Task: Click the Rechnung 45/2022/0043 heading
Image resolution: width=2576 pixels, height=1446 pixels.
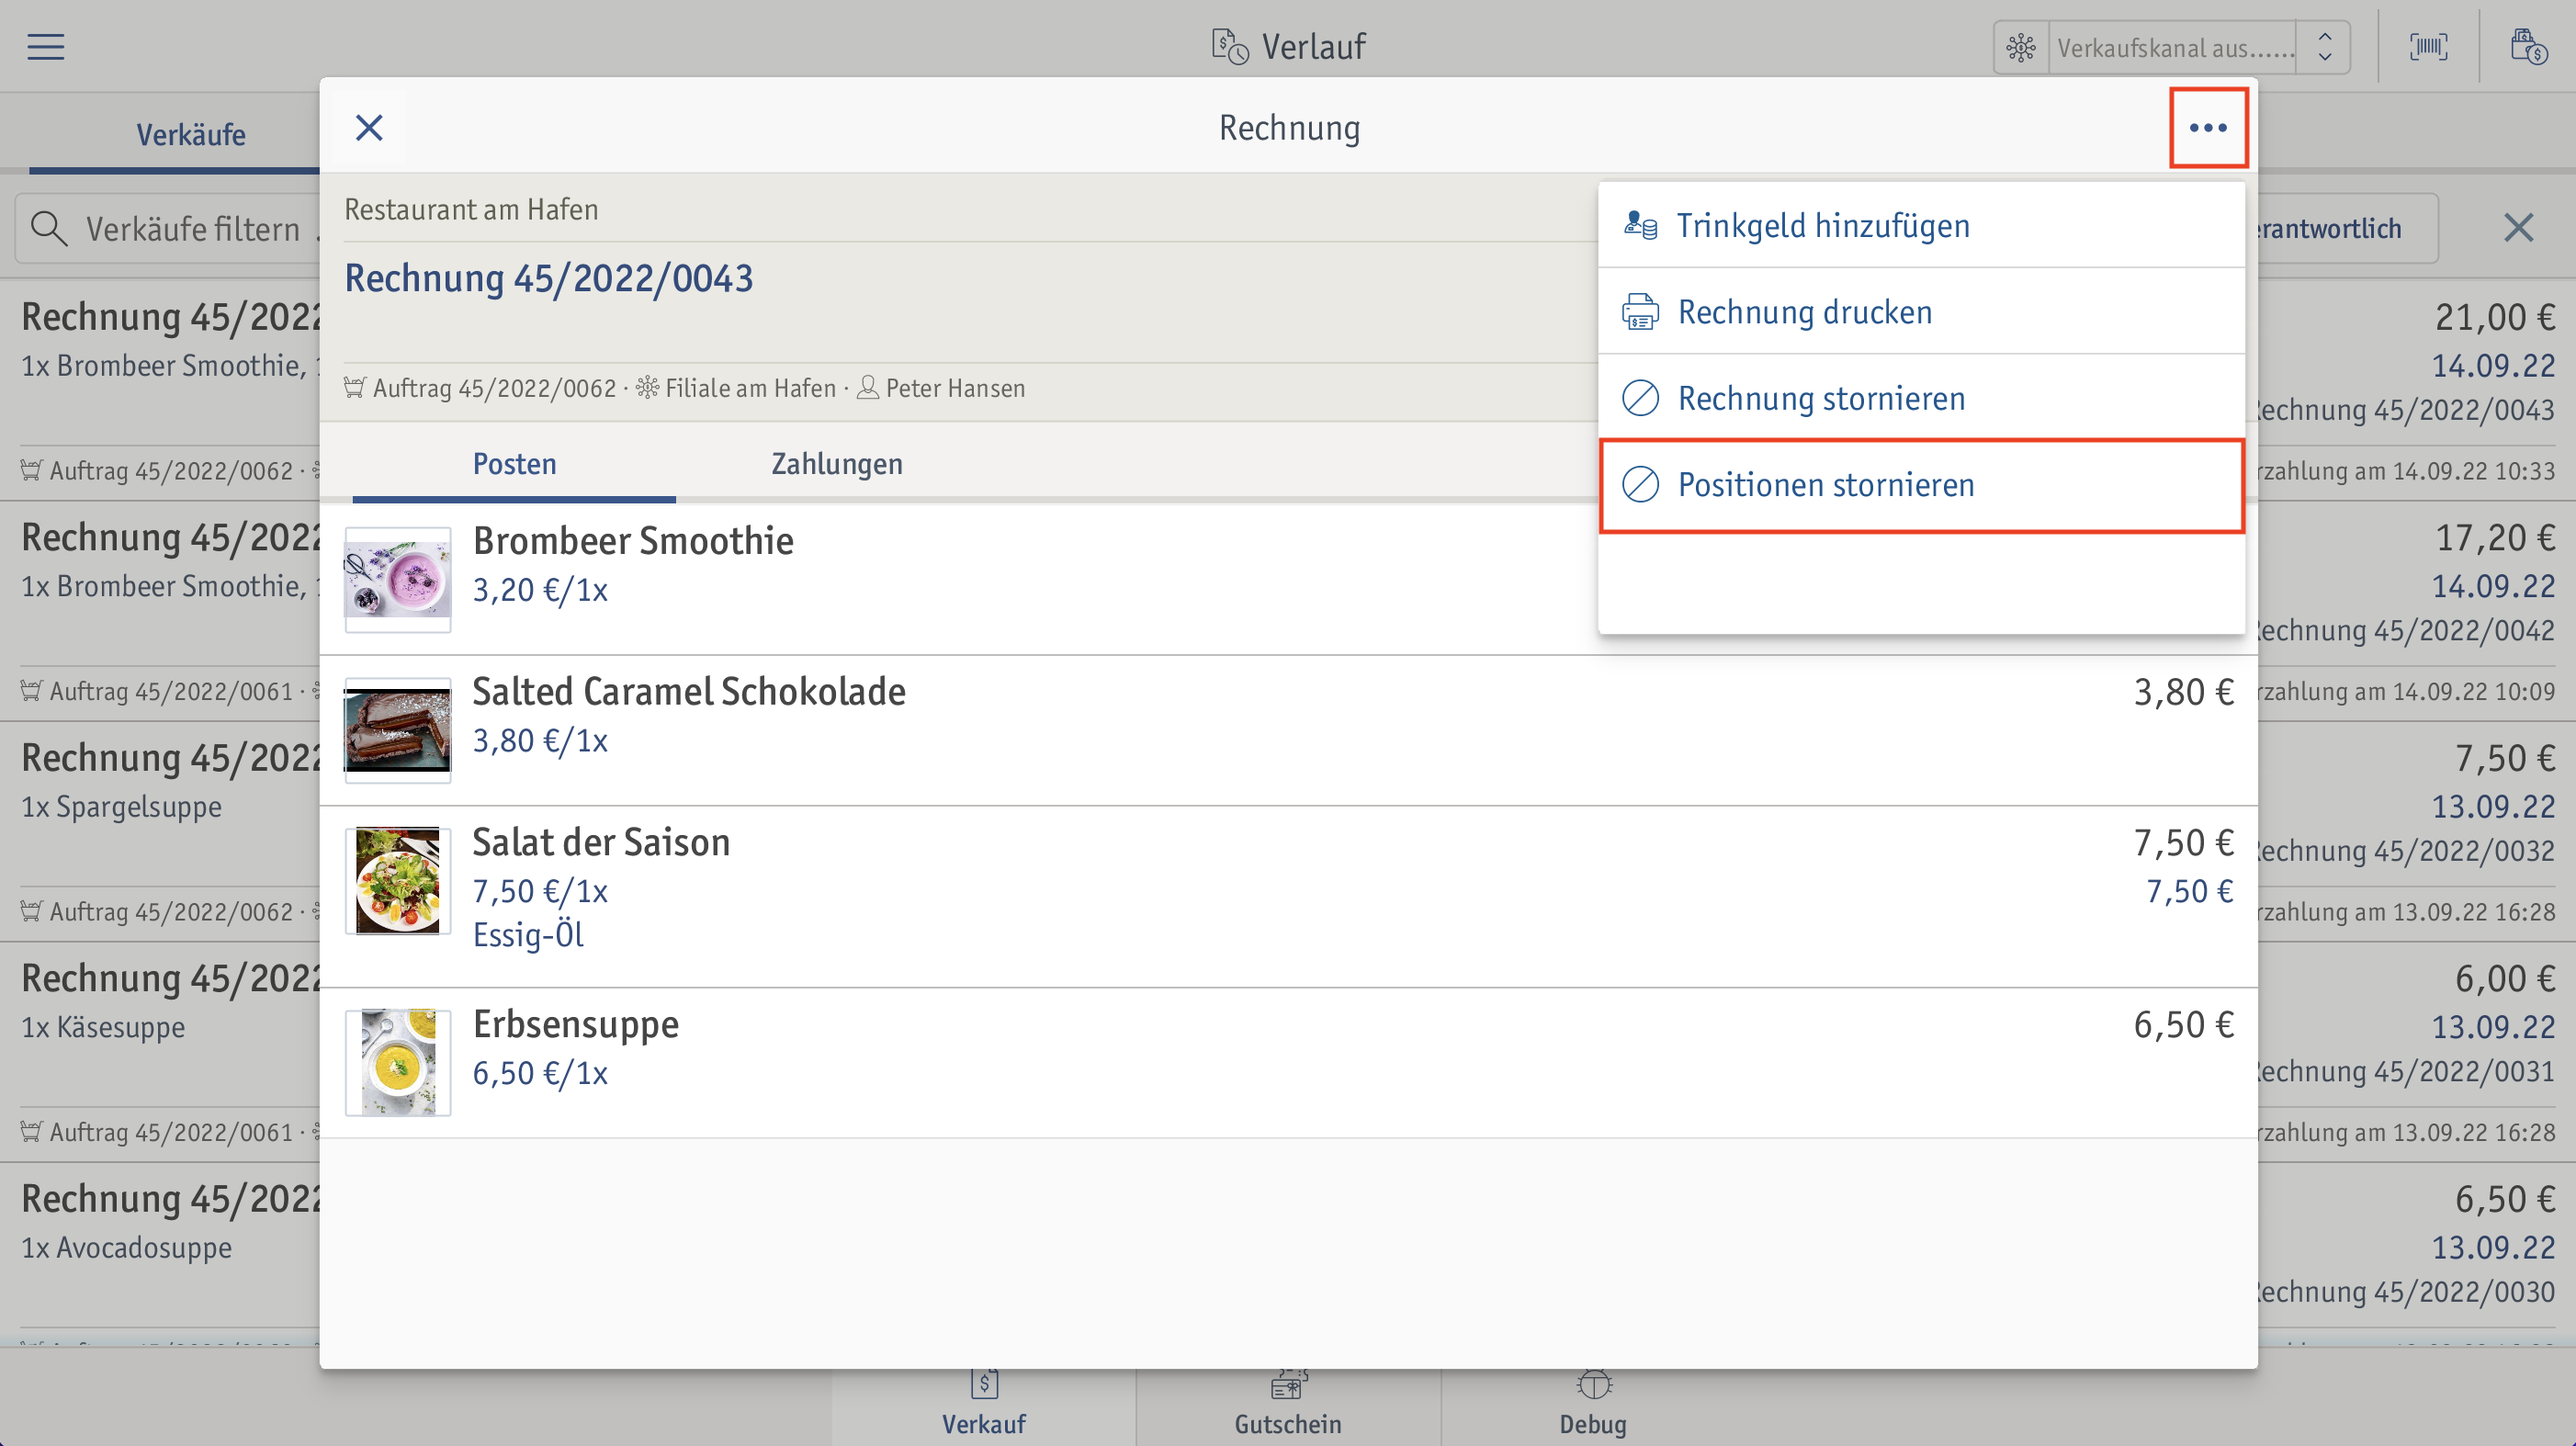Action: [549, 278]
